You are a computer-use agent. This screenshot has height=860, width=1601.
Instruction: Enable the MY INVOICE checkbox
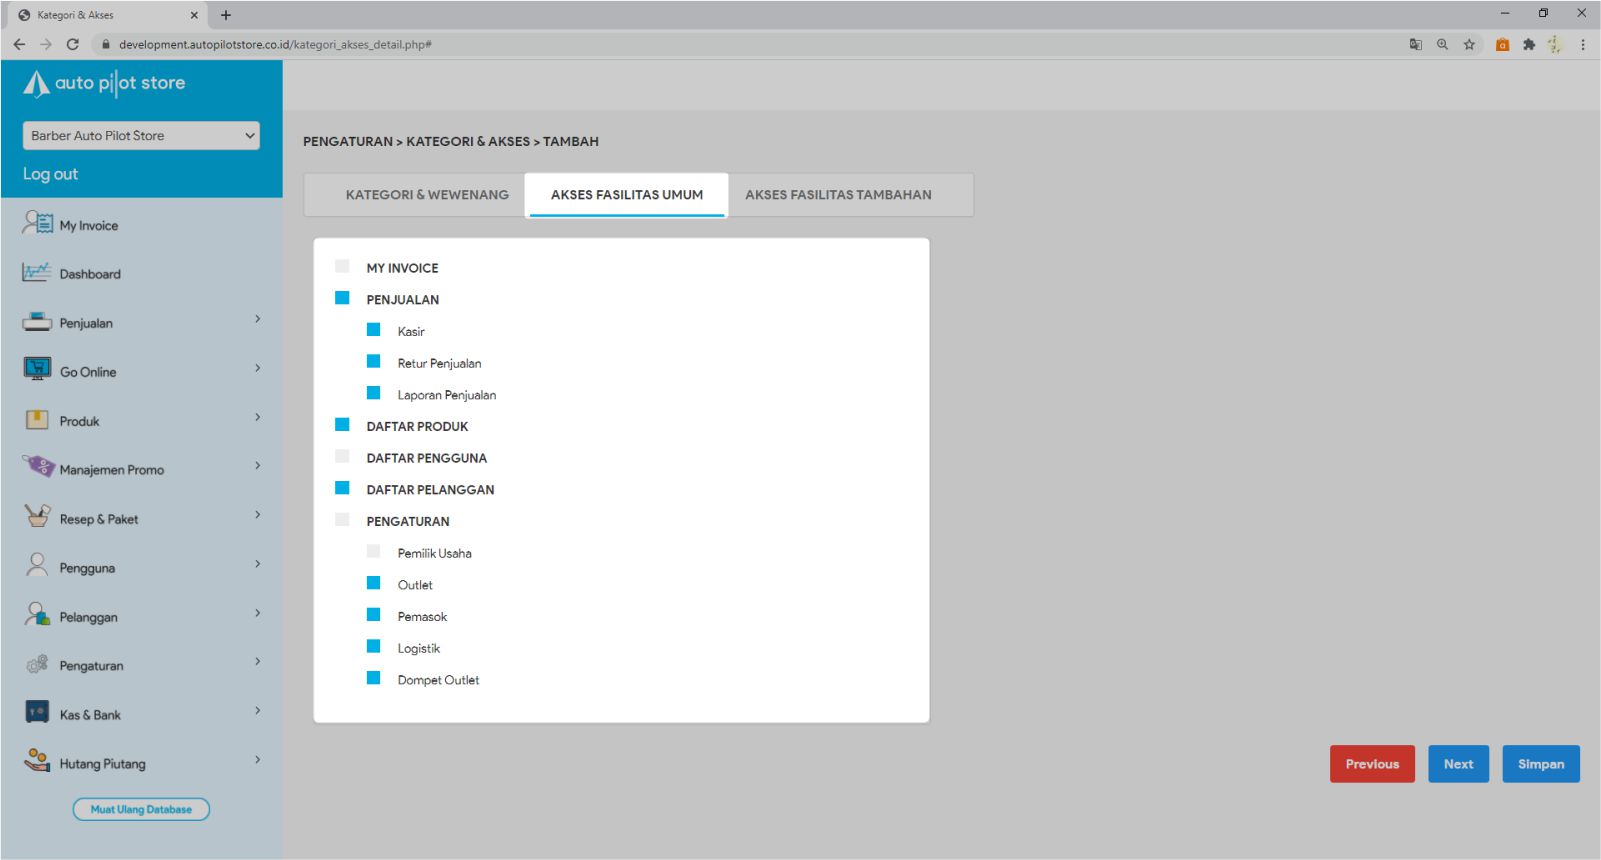coord(342,267)
